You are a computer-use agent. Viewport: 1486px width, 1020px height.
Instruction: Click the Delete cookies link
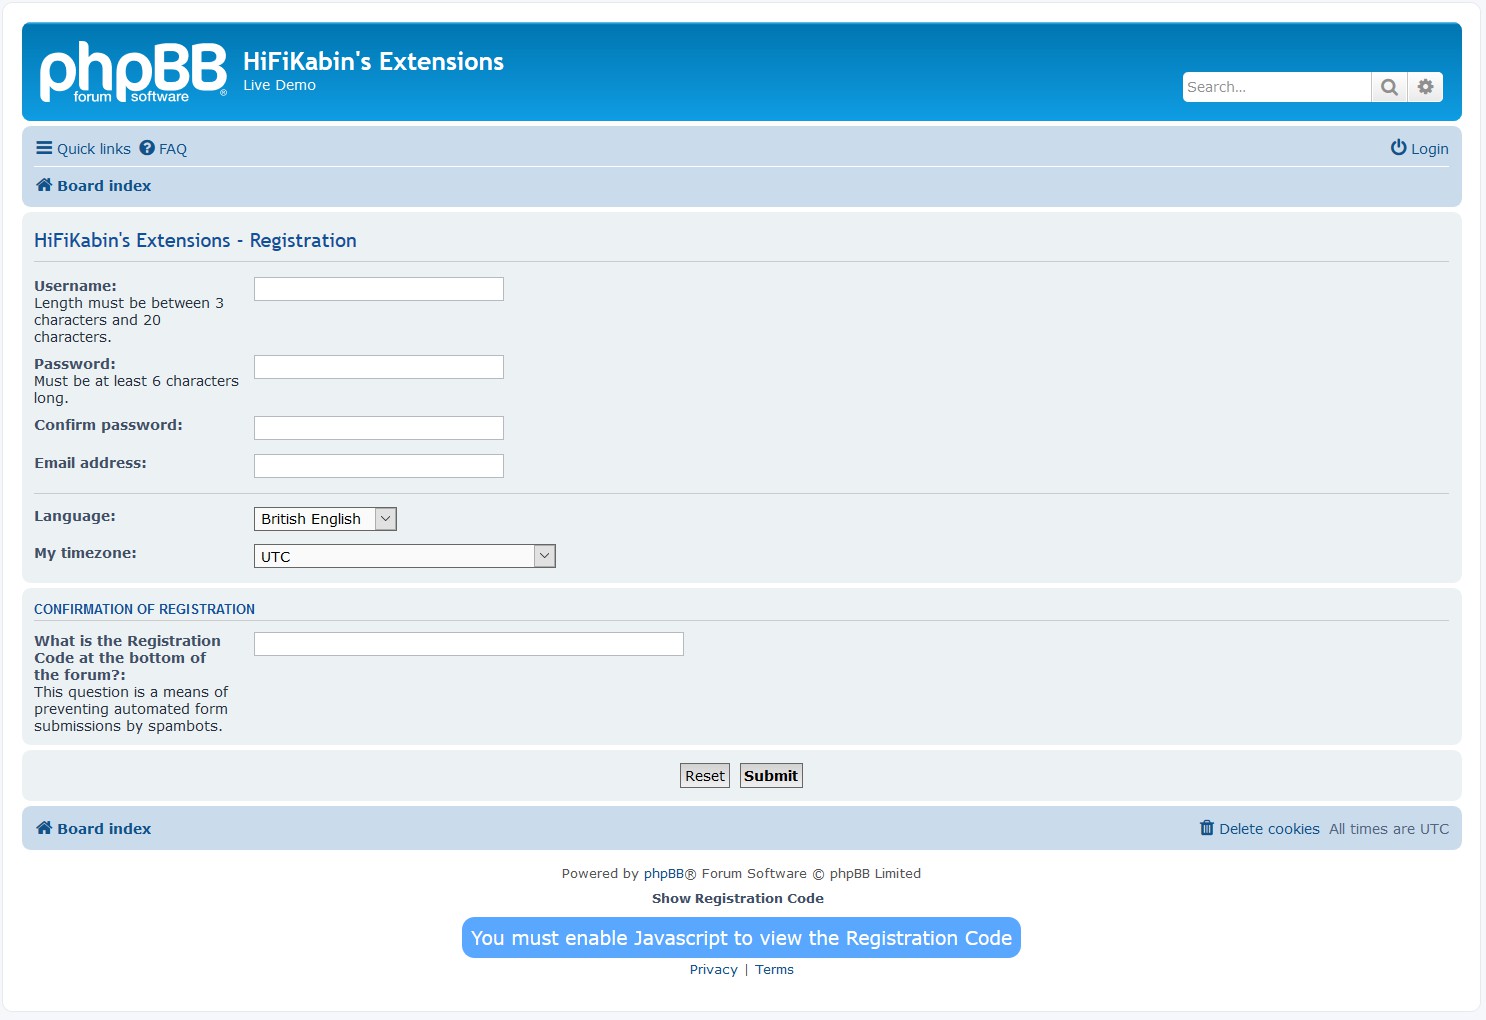click(x=1260, y=829)
